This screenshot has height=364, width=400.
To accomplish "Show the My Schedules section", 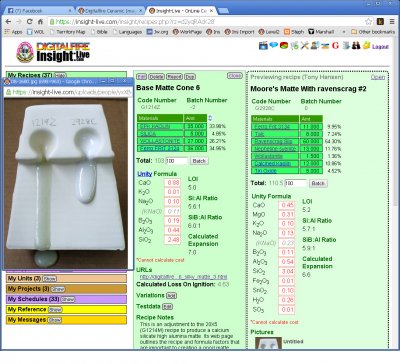I will (x=68, y=299).
